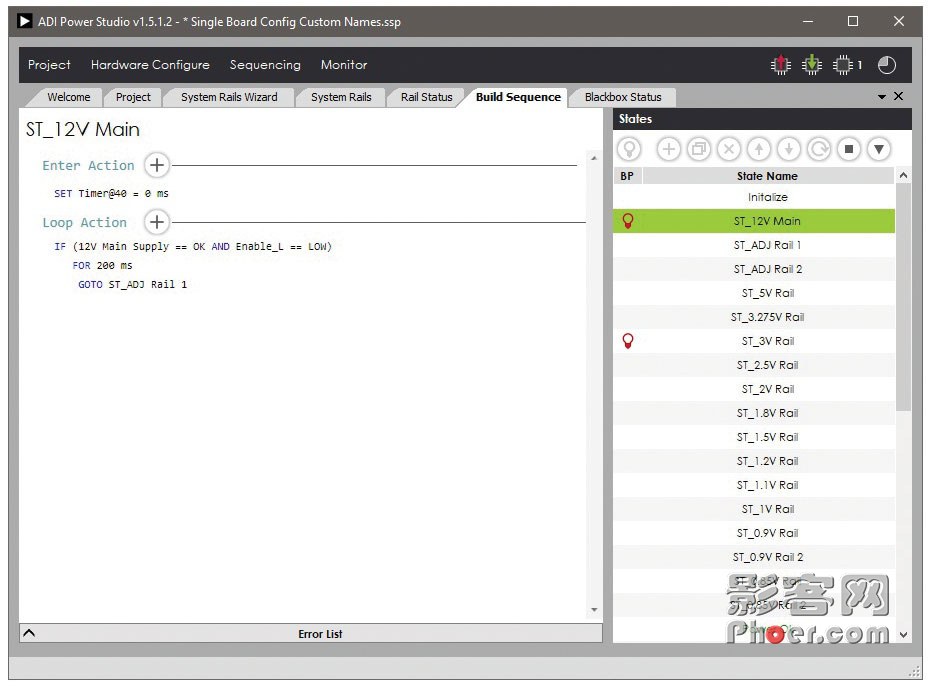
Task: Click the red upload-to-chip icon
Action: tap(780, 64)
